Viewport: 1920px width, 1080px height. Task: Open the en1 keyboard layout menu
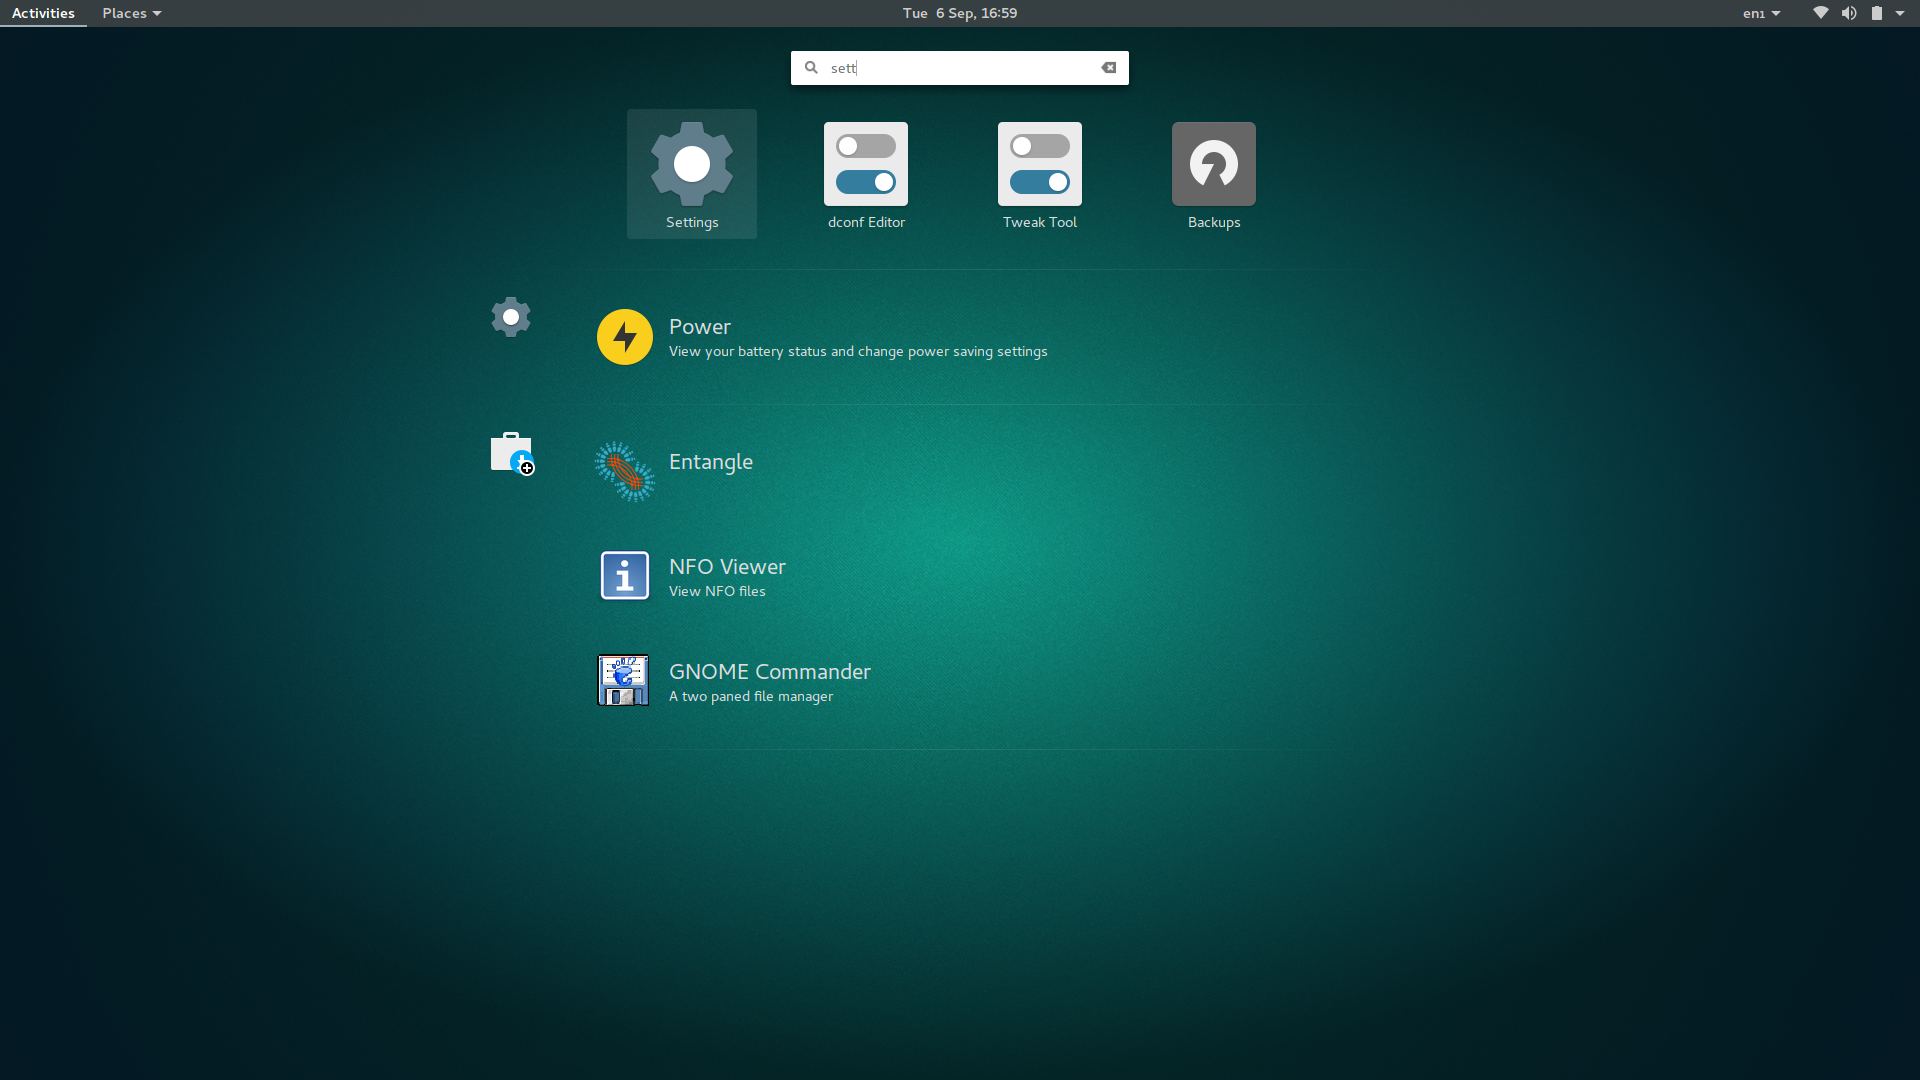click(x=1762, y=13)
